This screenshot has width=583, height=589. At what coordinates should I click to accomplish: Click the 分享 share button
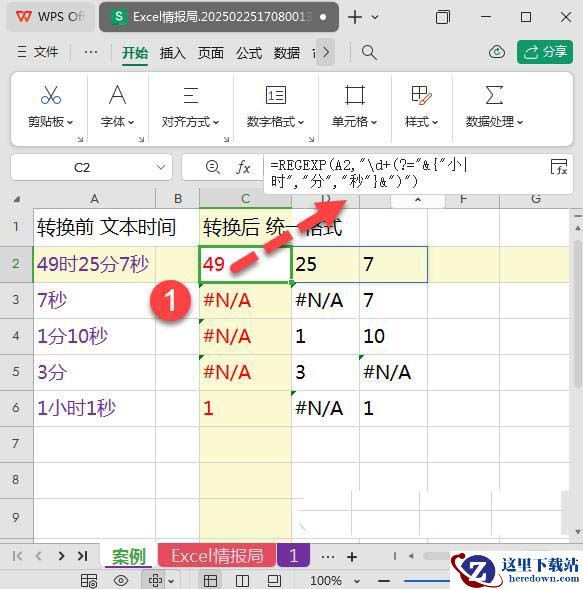pyautogui.click(x=545, y=52)
